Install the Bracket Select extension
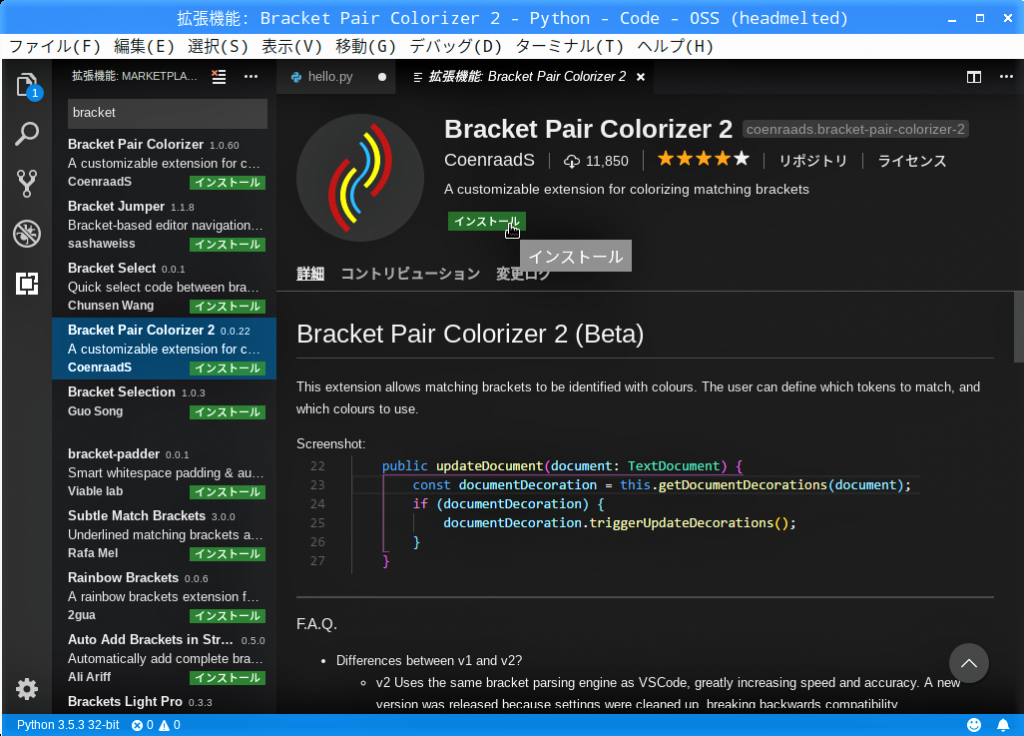 coord(227,306)
